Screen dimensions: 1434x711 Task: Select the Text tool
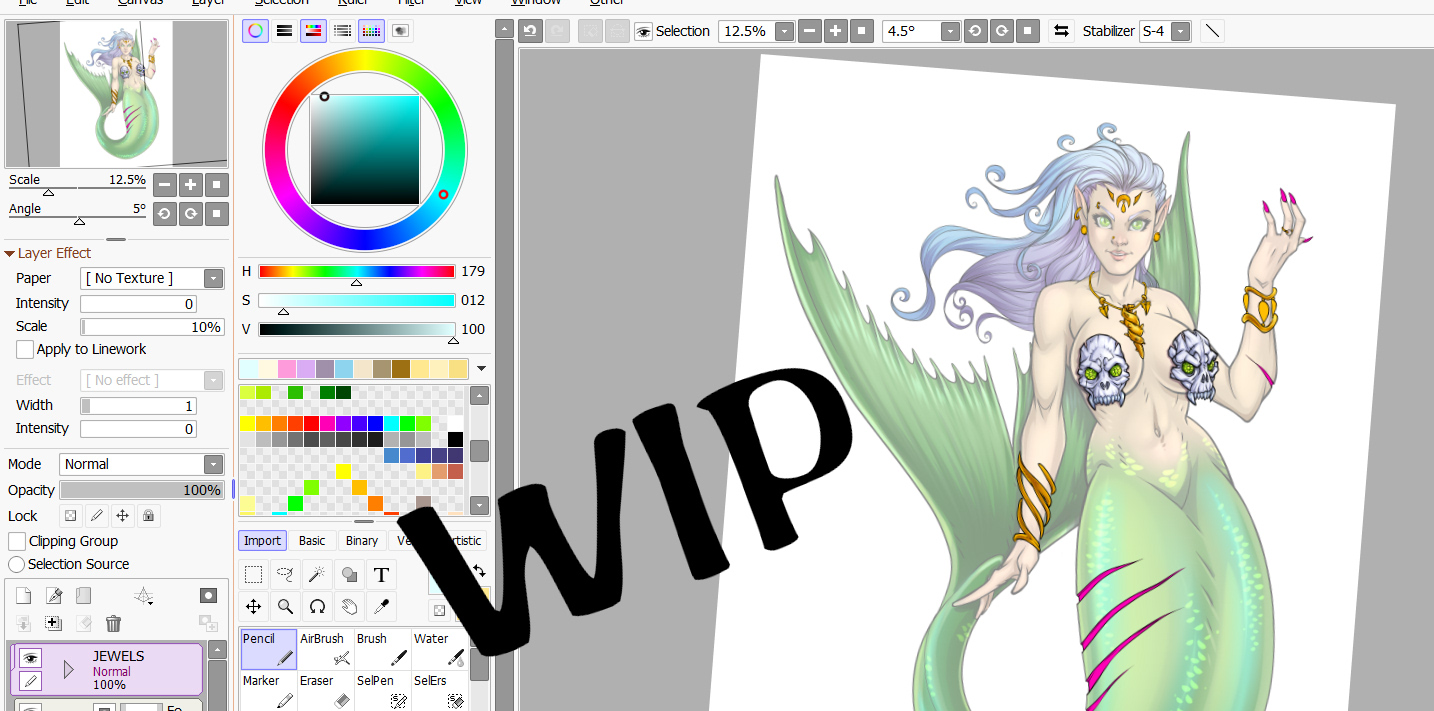[x=381, y=574]
